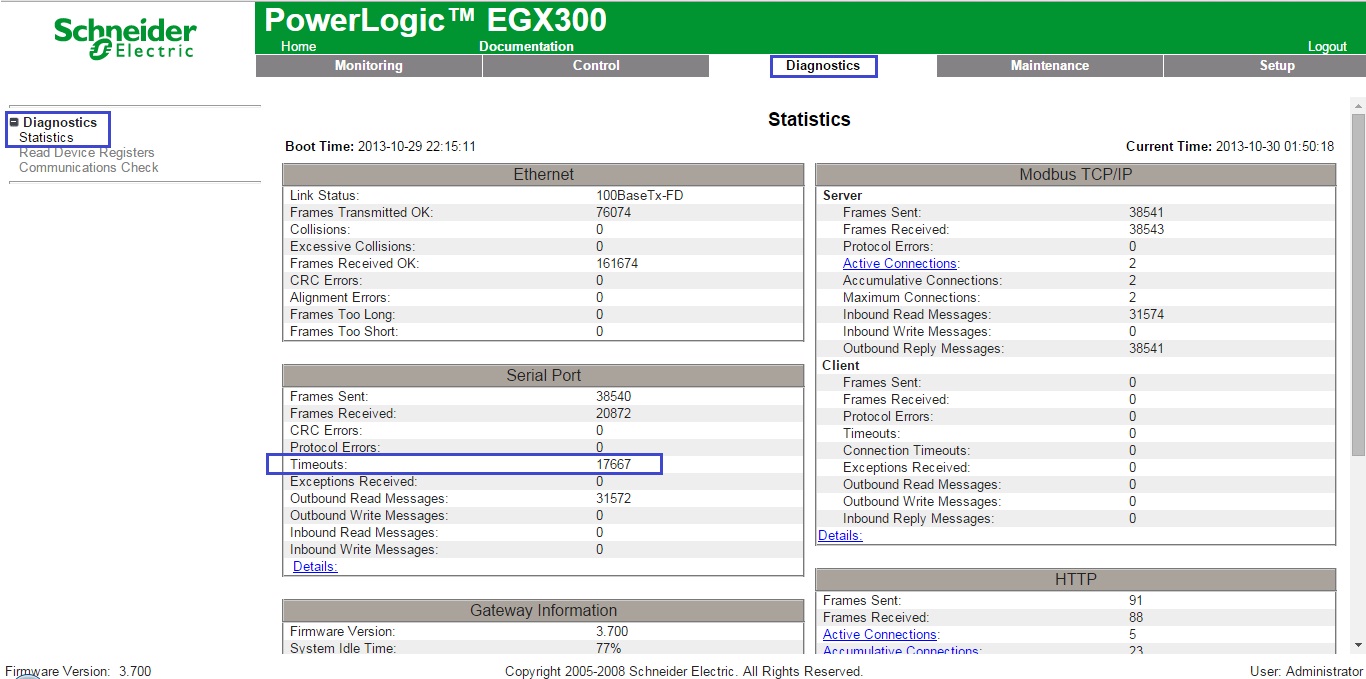Click Frames Received OK value 161674
1366x679 pixels.
[617, 264]
